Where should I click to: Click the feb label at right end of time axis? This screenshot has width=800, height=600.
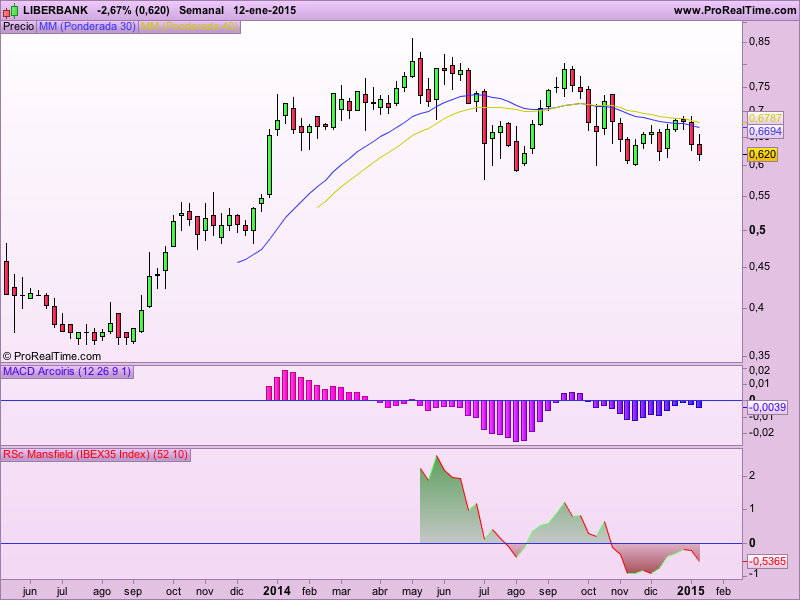(x=723, y=591)
